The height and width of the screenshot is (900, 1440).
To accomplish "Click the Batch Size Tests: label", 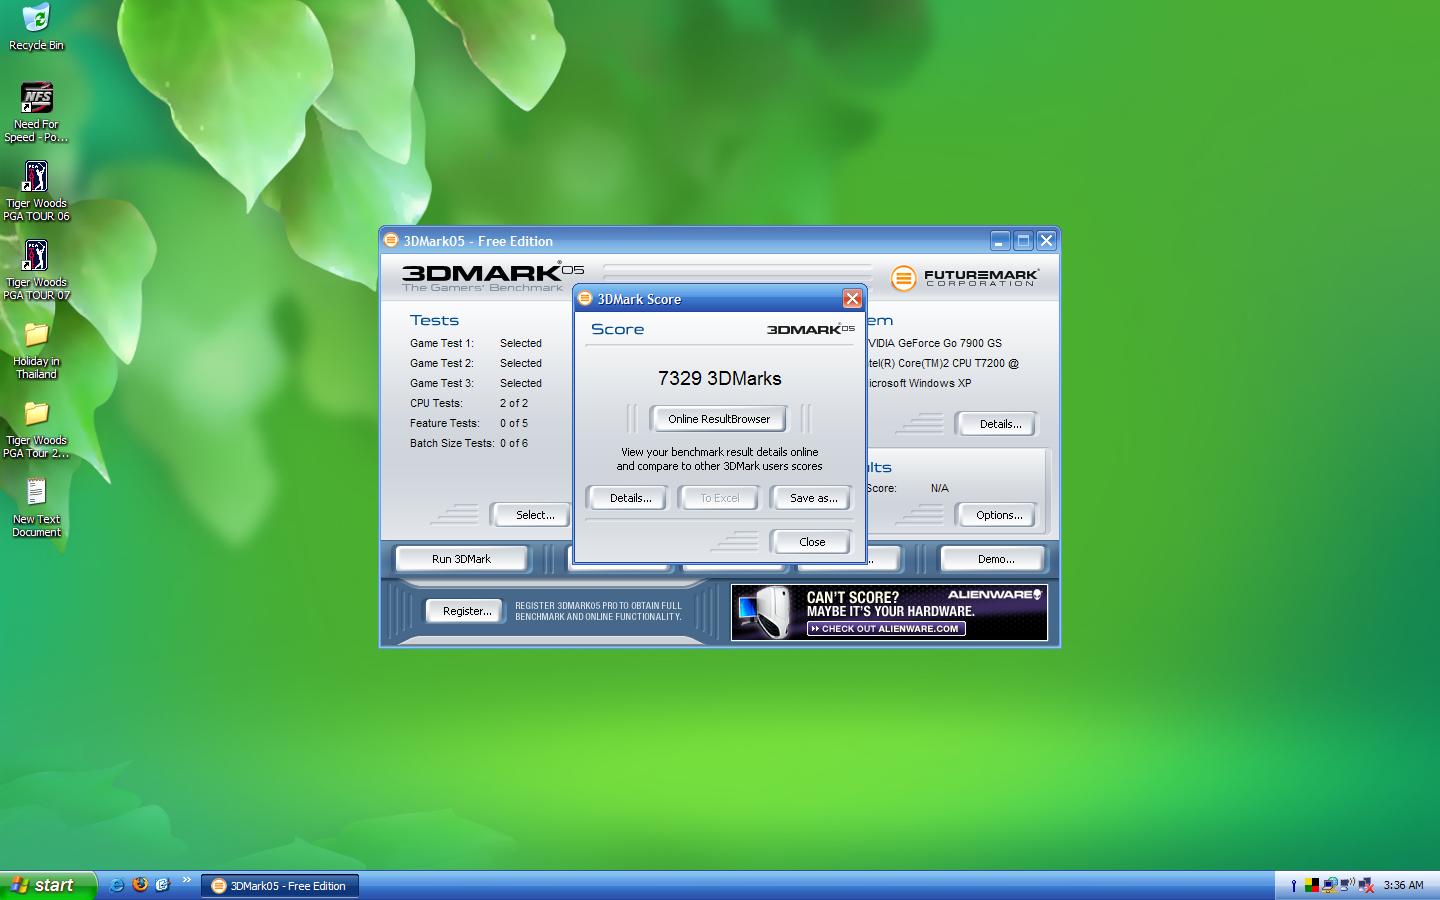I will point(451,443).
